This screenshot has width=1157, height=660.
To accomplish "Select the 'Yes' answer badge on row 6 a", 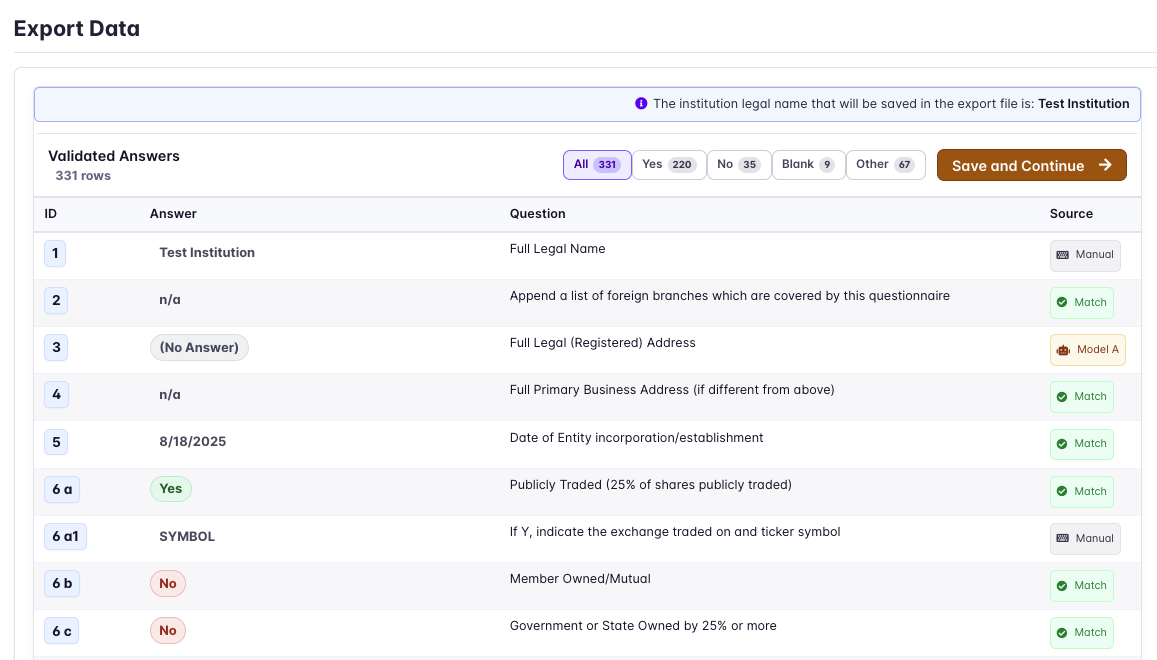I will (x=170, y=489).
